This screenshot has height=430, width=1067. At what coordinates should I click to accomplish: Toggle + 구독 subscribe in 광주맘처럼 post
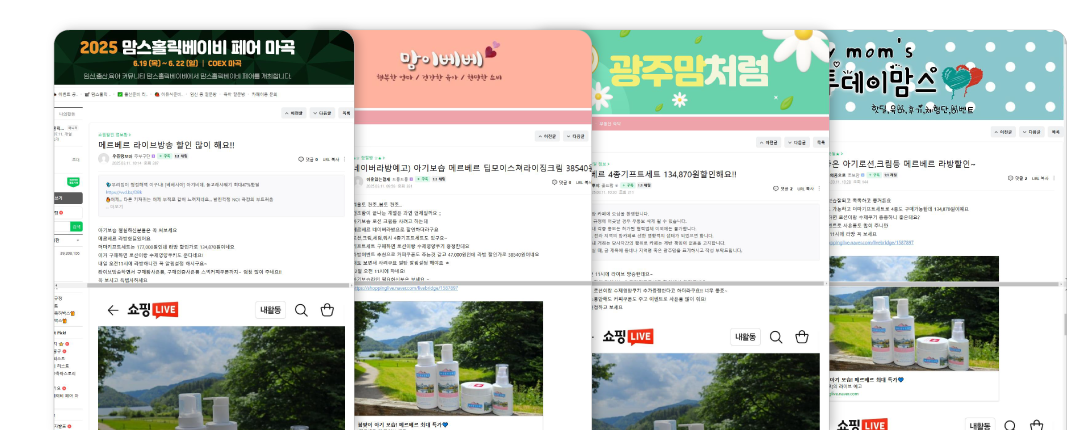pyautogui.click(x=629, y=185)
